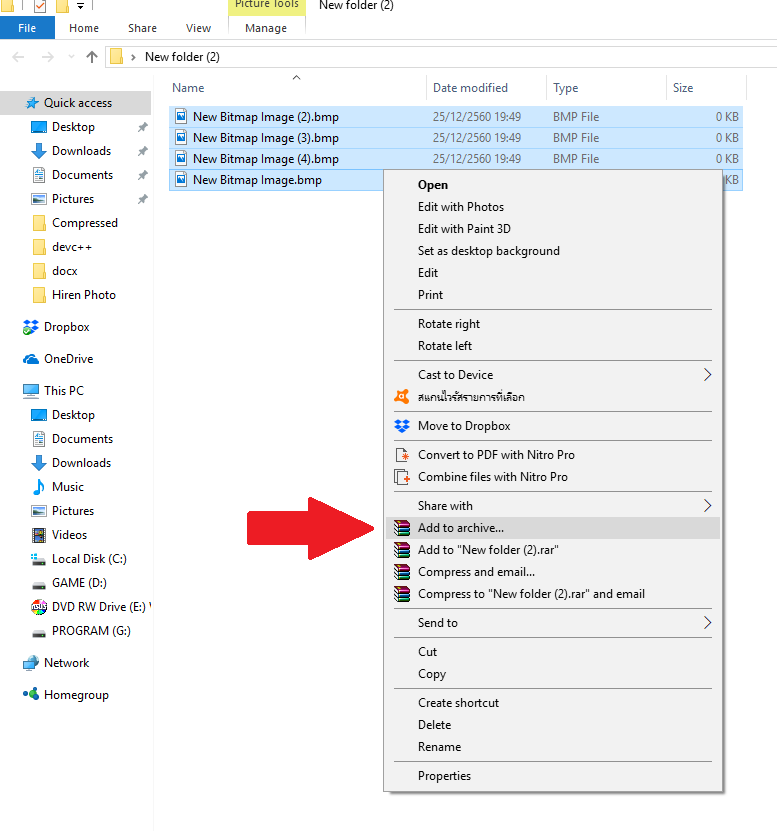This screenshot has width=777, height=831.
Task: Open the Quick Access Toolbar customize dropdown
Action: coord(80,6)
